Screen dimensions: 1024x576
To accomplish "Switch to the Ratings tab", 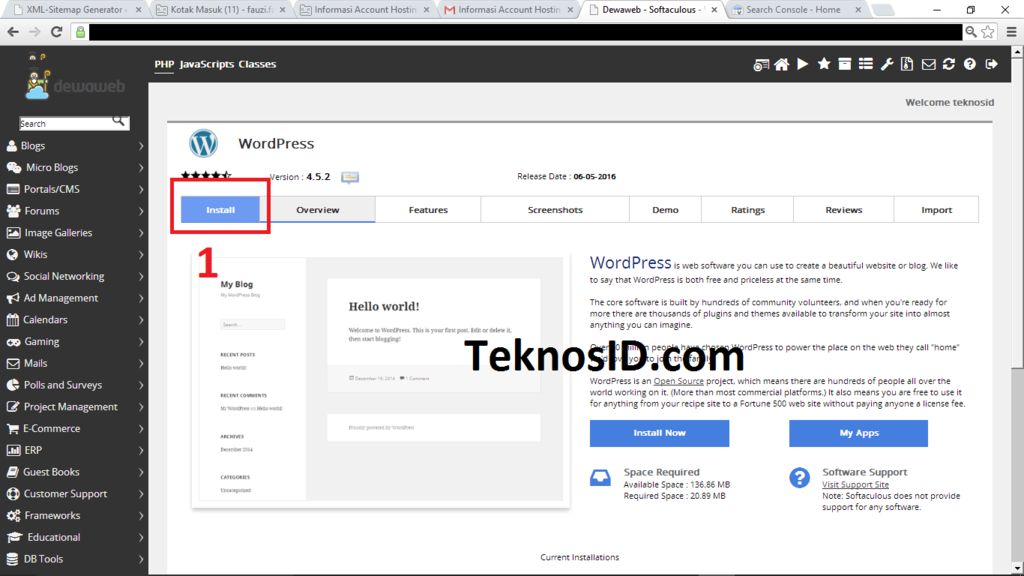I will (x=748, y=210).
